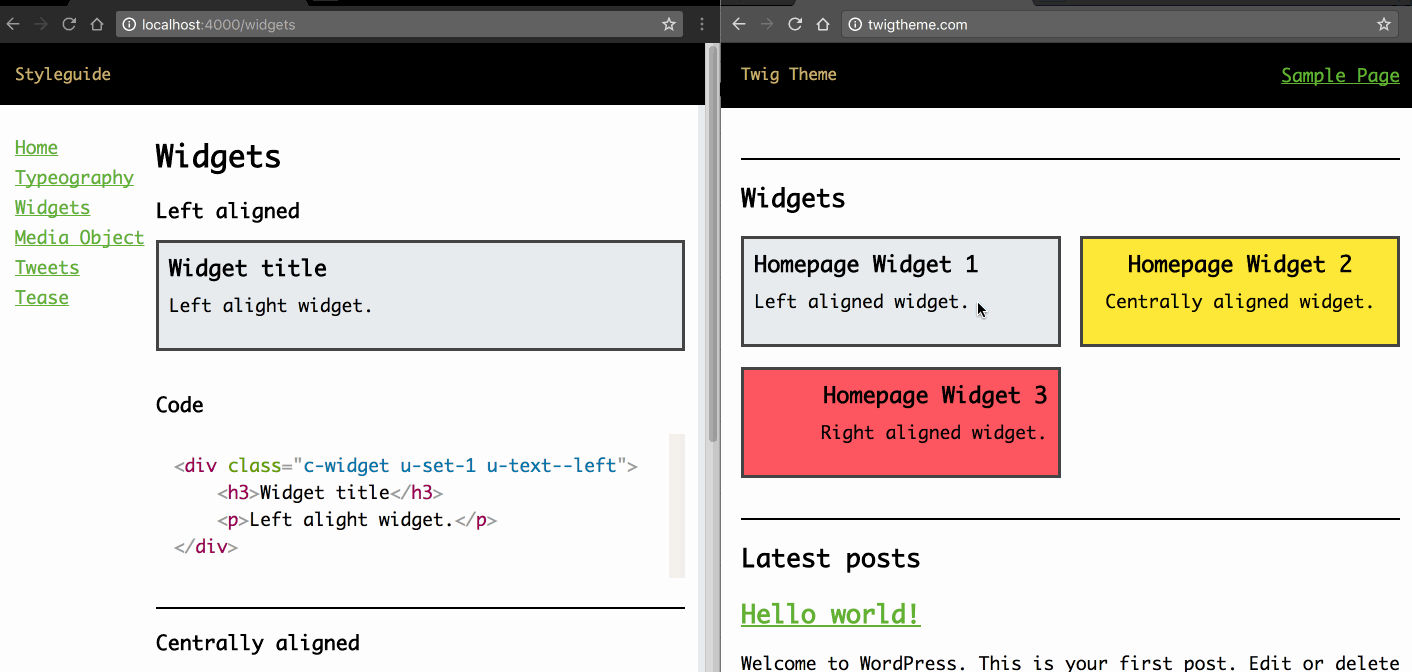Open Tease link in Styleguide sidebar
This screenshot has height=672, width=1412.
coord(42,298)
